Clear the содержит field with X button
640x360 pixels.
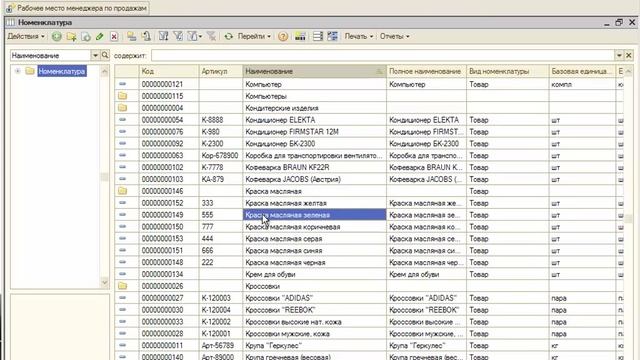629,55
